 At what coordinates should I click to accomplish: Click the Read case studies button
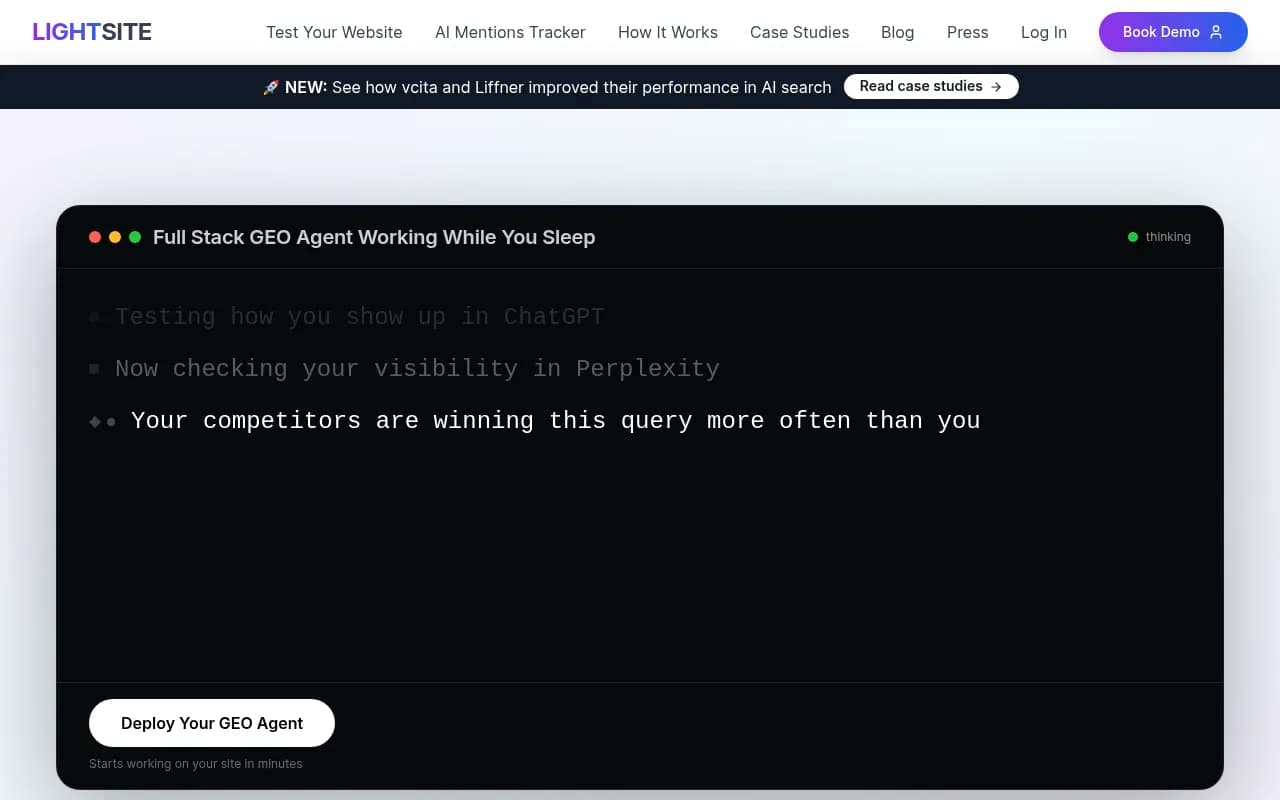[x=930, y=86]
